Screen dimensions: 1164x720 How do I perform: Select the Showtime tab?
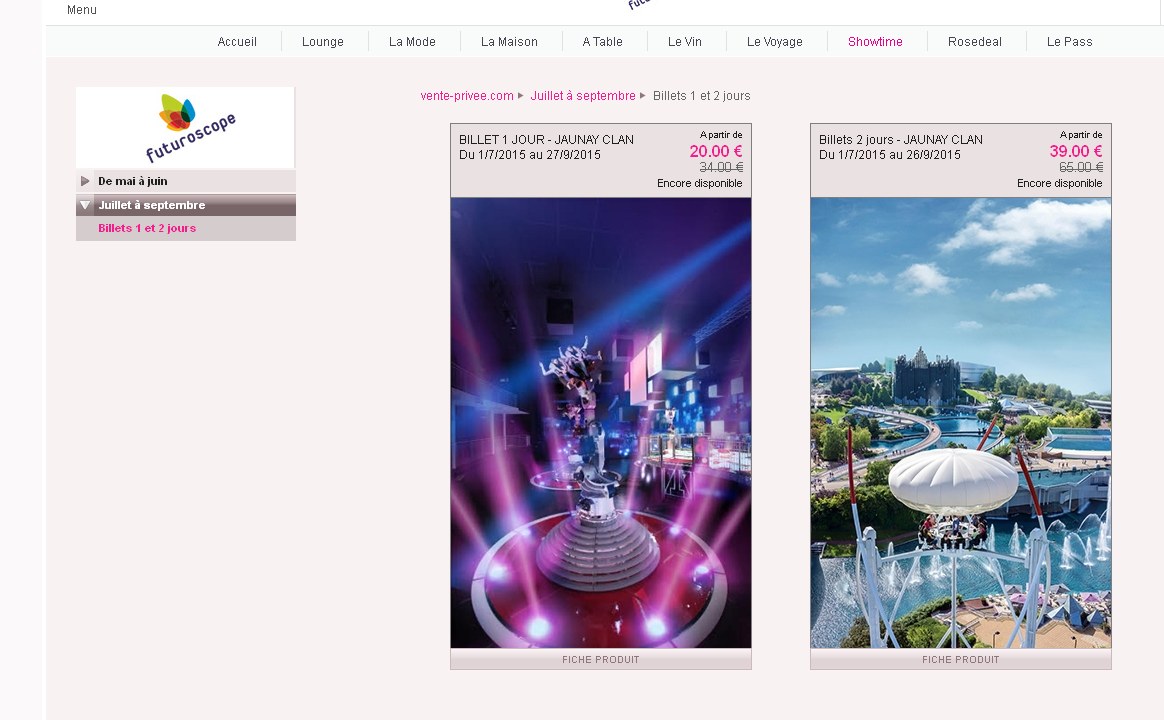pyautogui.click(x=875, y=42)
